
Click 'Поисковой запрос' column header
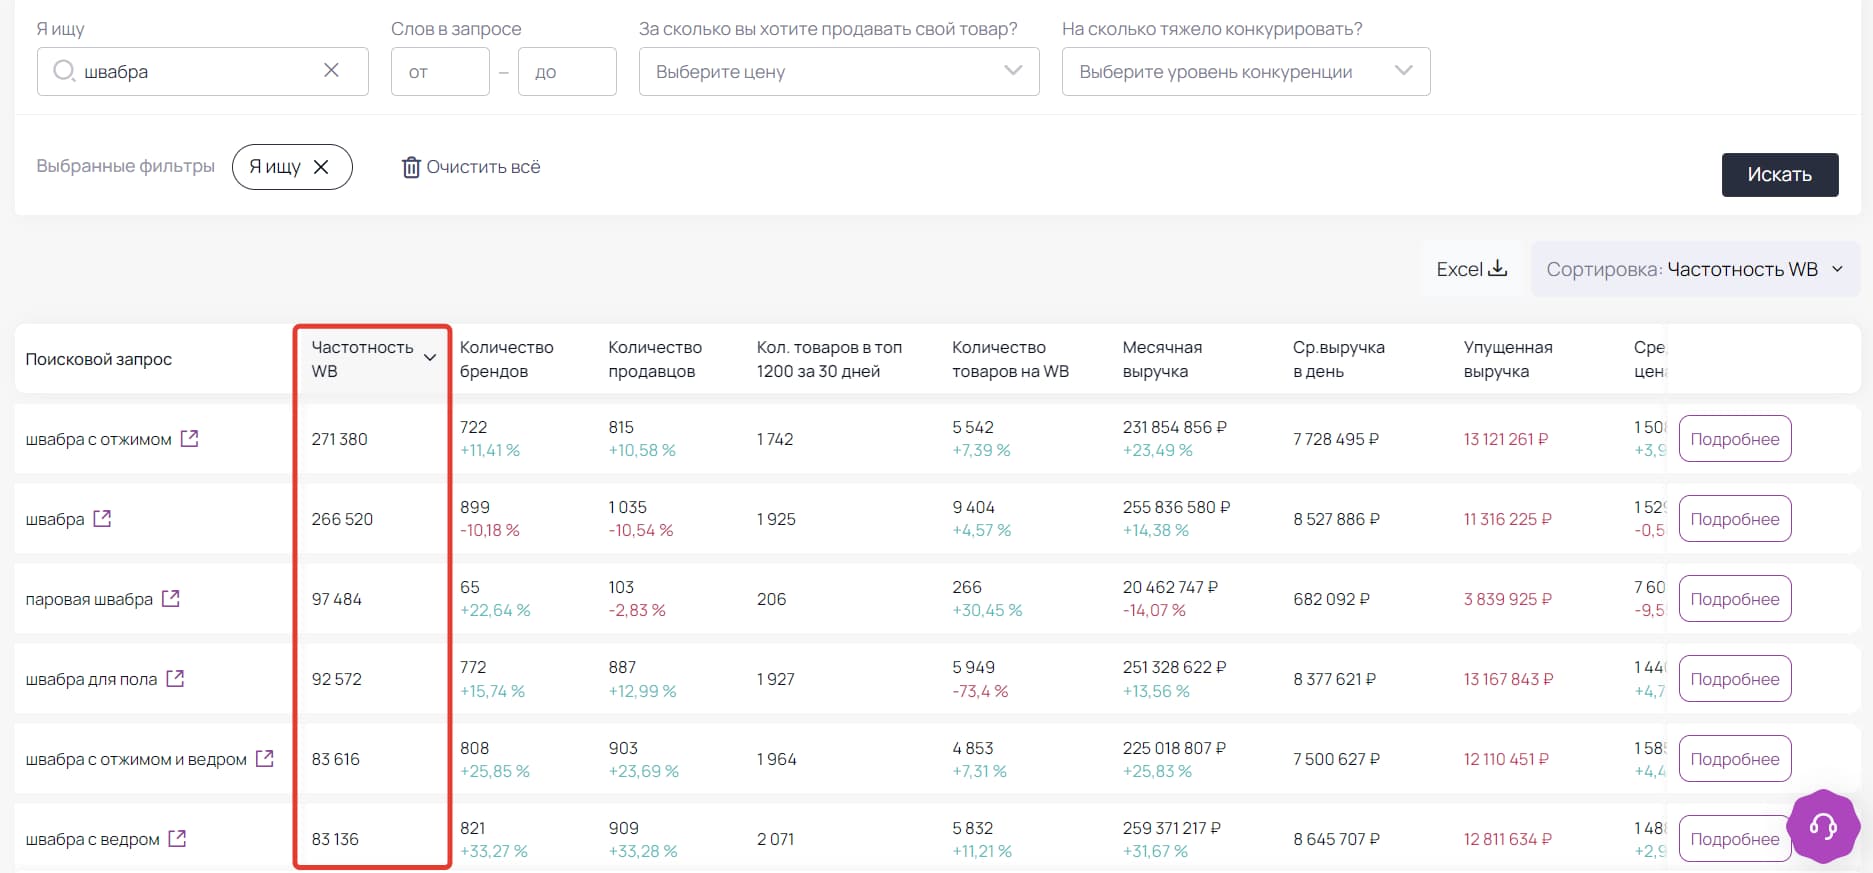(98, 359)
